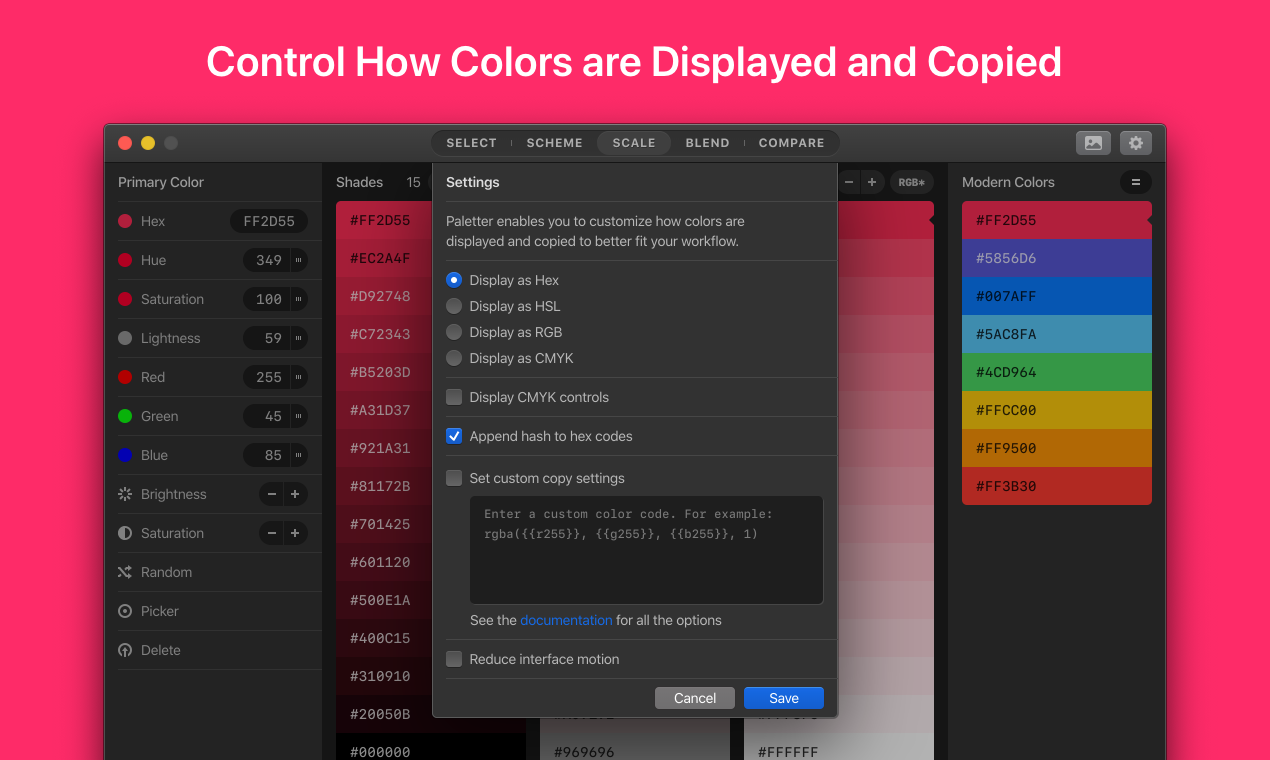Check Reduce interface motion

tap(454, 659)
